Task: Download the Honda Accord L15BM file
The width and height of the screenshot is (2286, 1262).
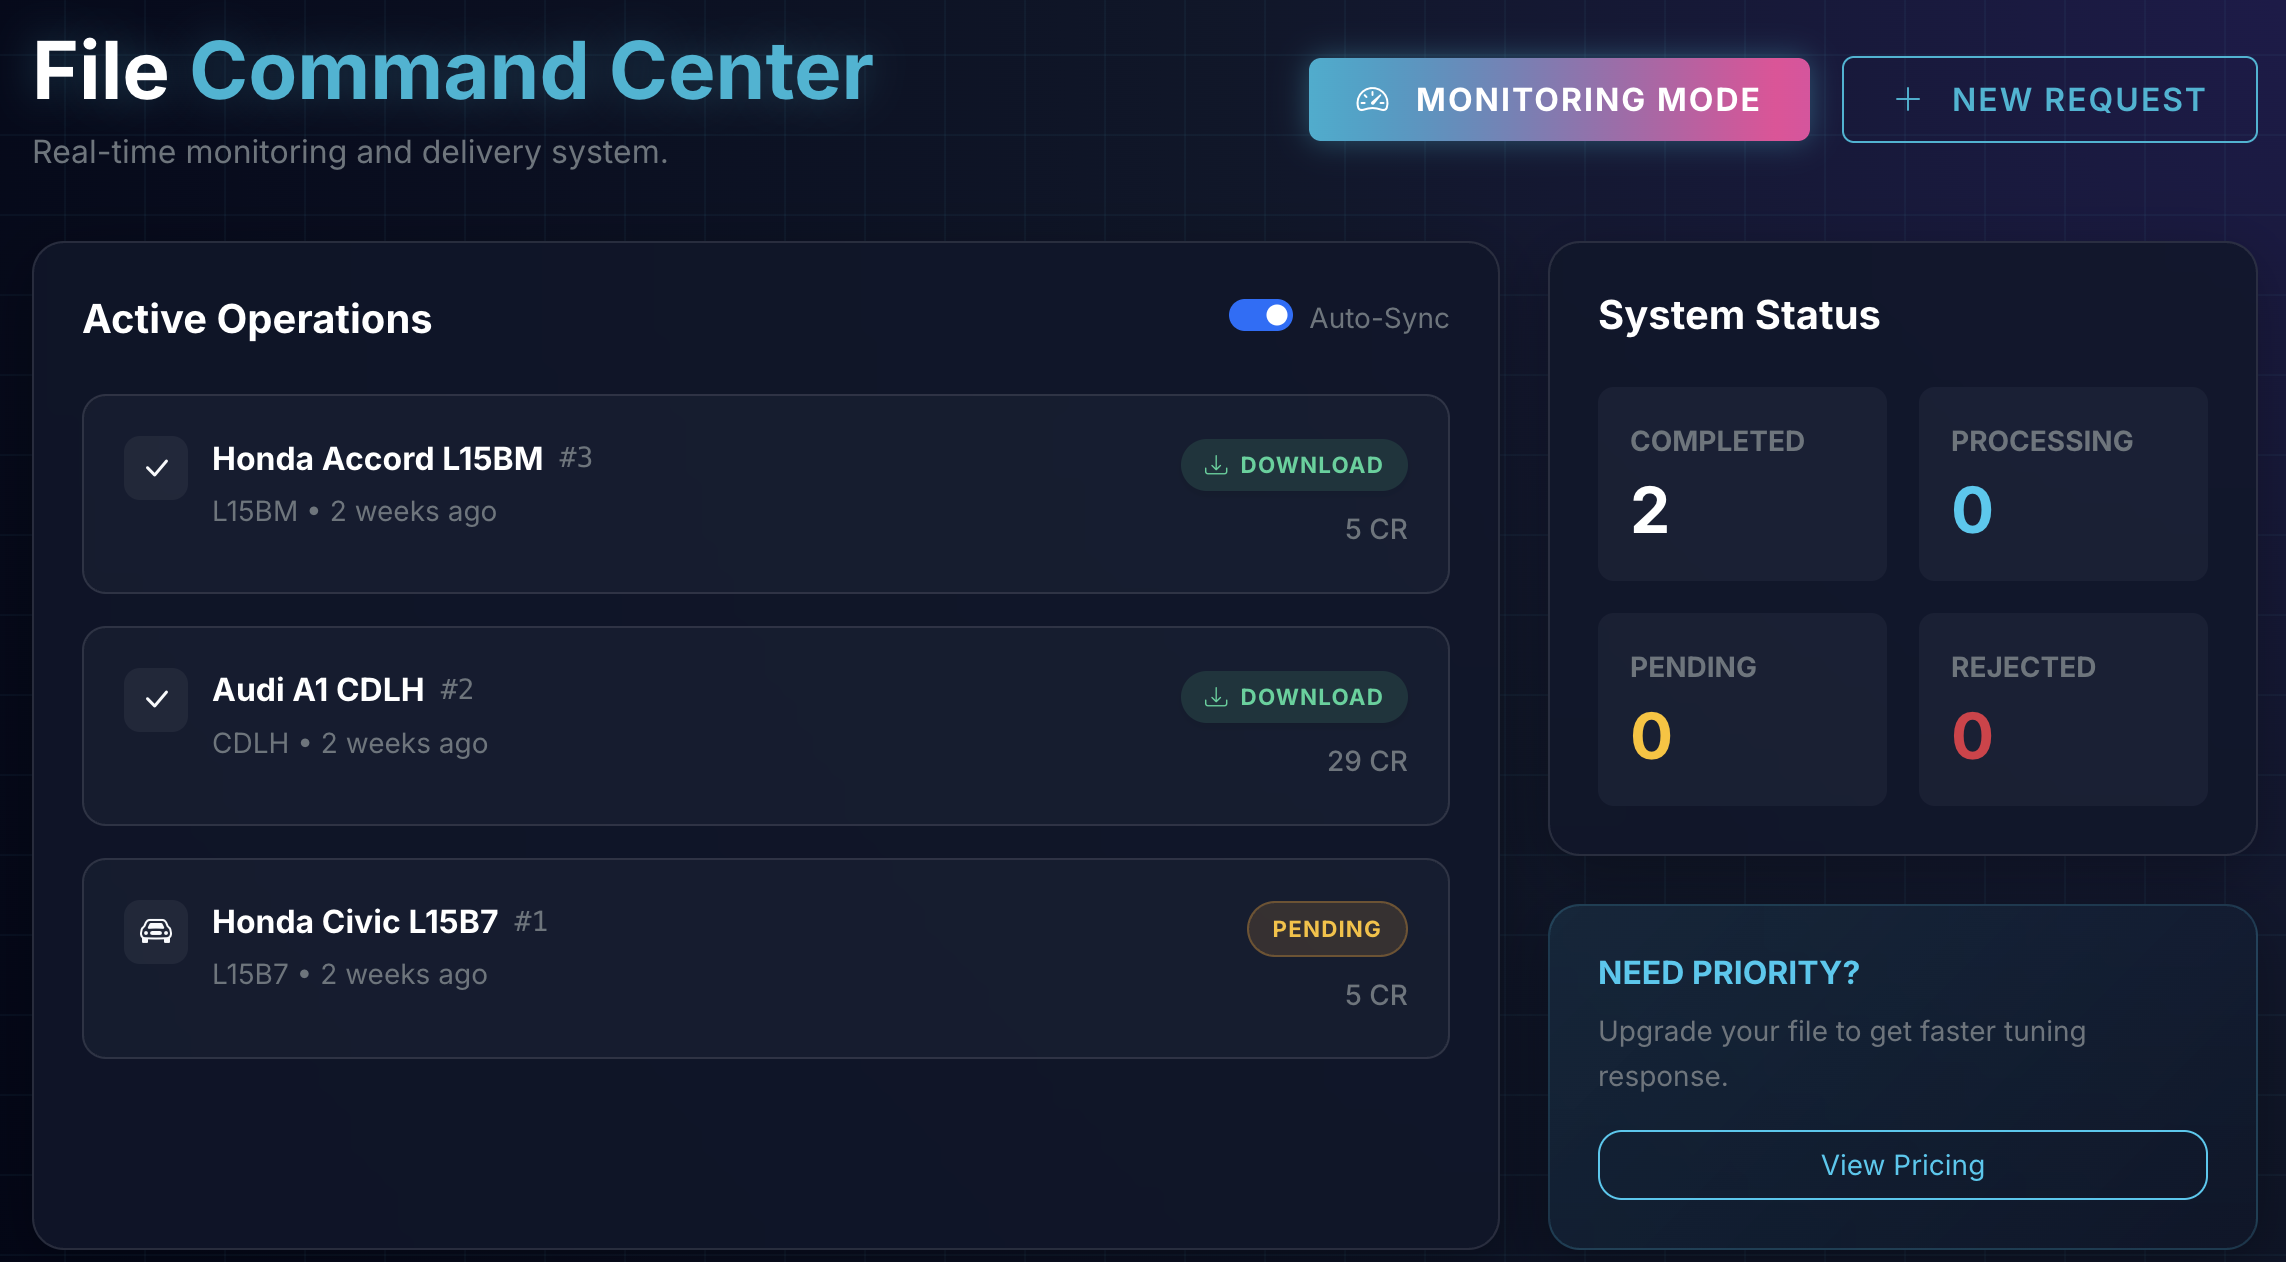Action: coord(1294,464)
